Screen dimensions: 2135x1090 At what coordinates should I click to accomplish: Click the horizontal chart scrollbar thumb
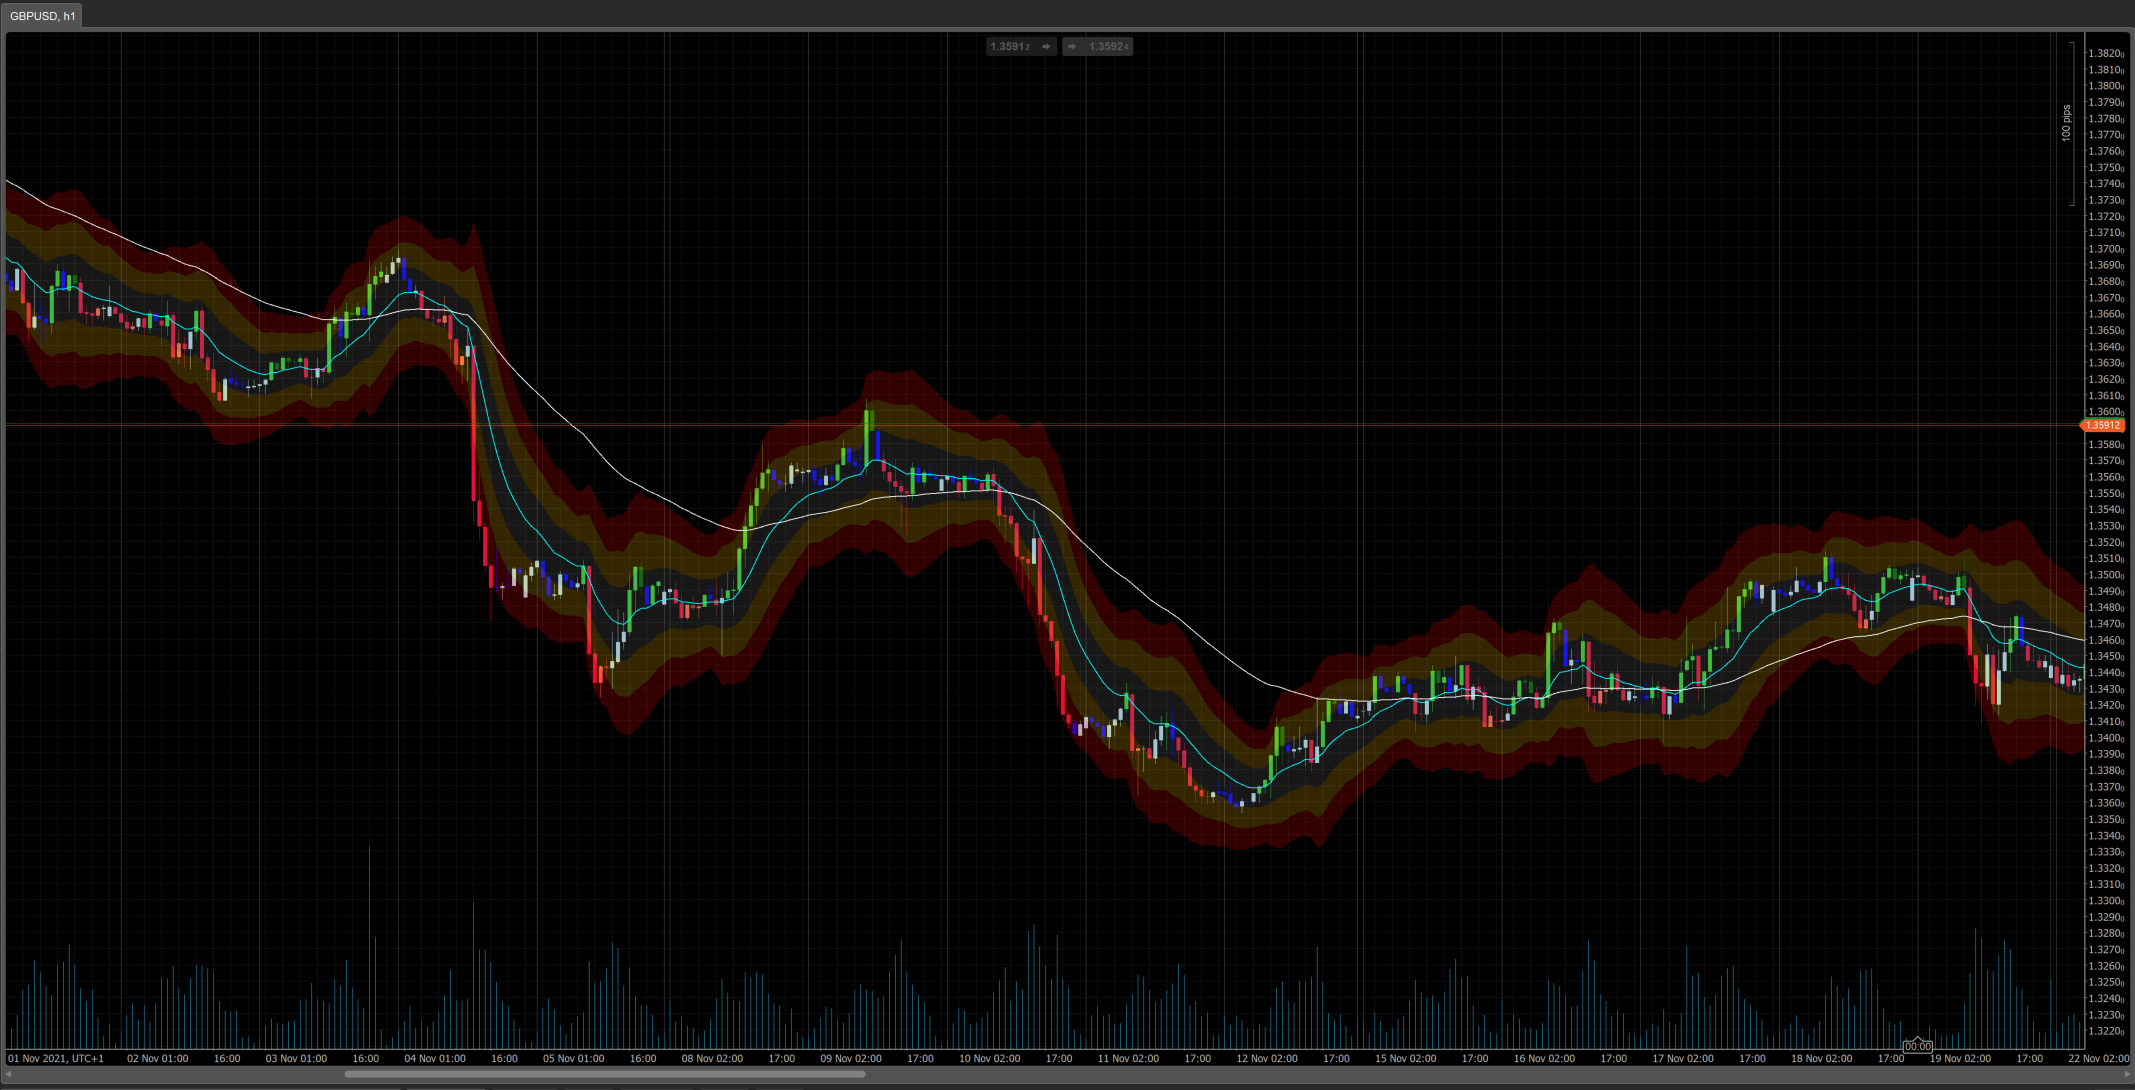[605, 1074]
